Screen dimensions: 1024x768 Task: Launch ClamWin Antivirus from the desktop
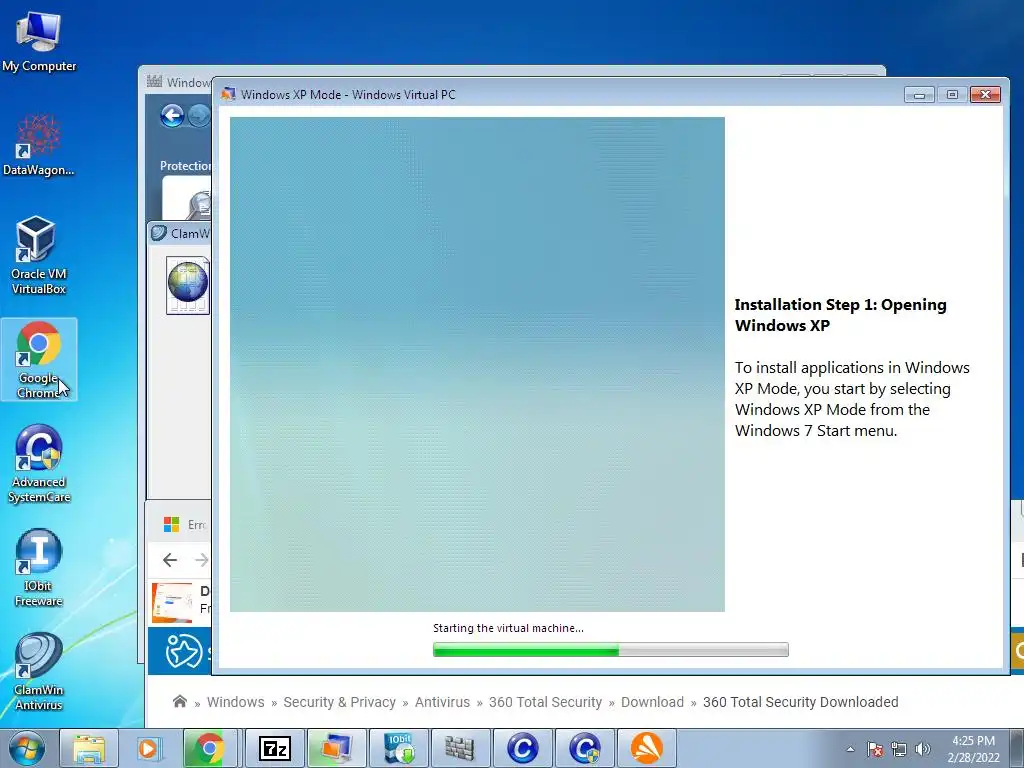pos(39,671)
